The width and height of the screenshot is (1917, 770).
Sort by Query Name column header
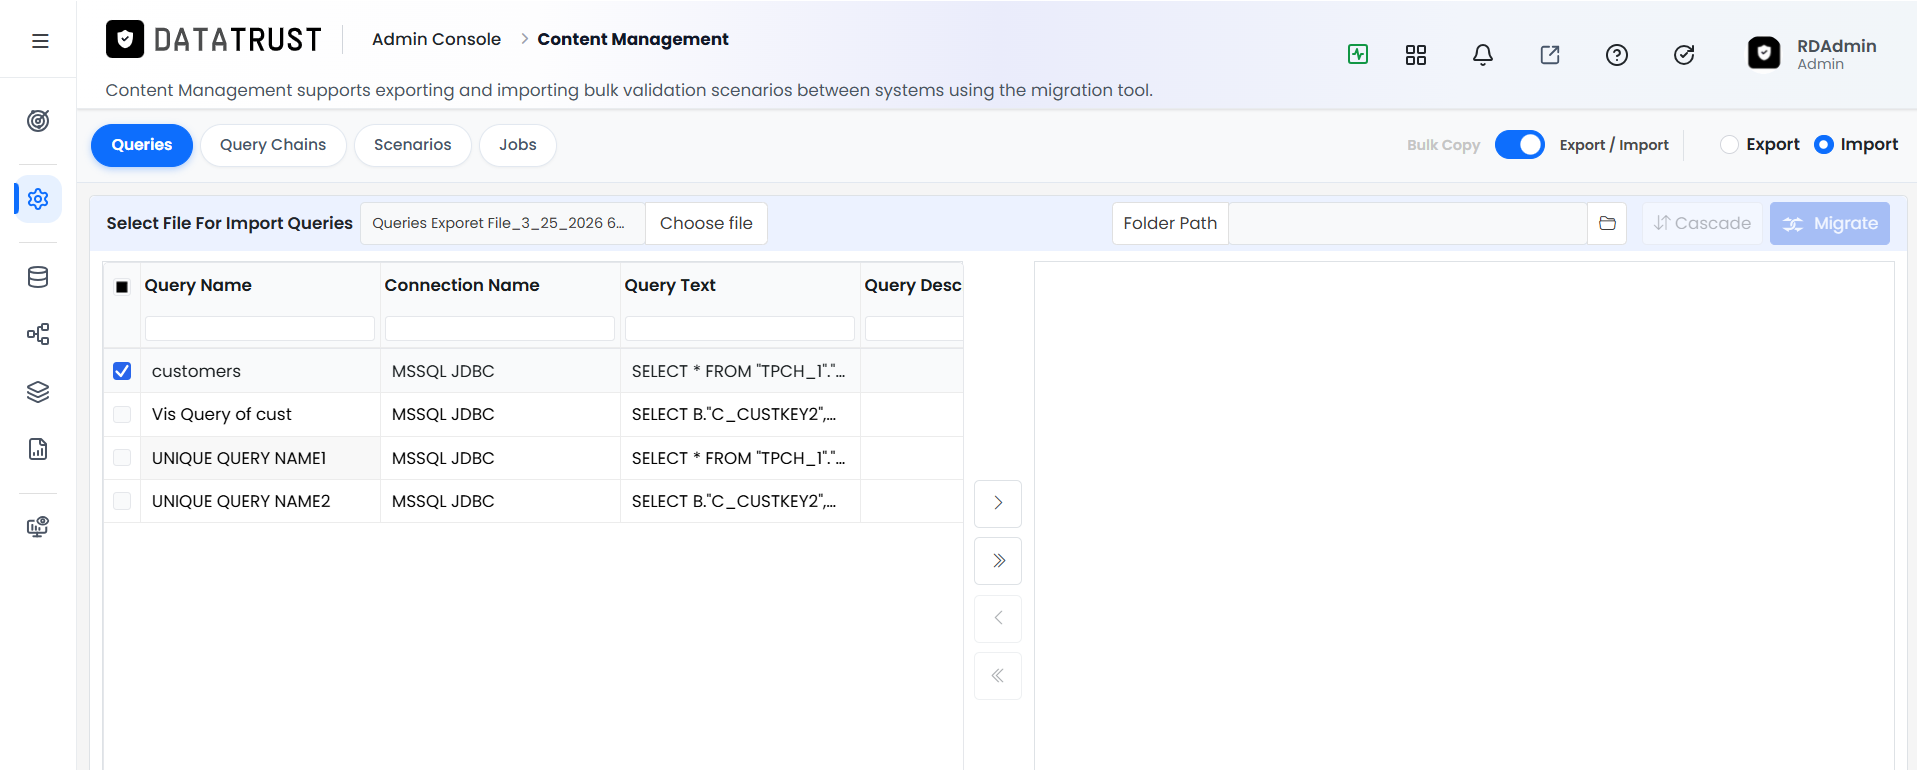click(198, 285)
